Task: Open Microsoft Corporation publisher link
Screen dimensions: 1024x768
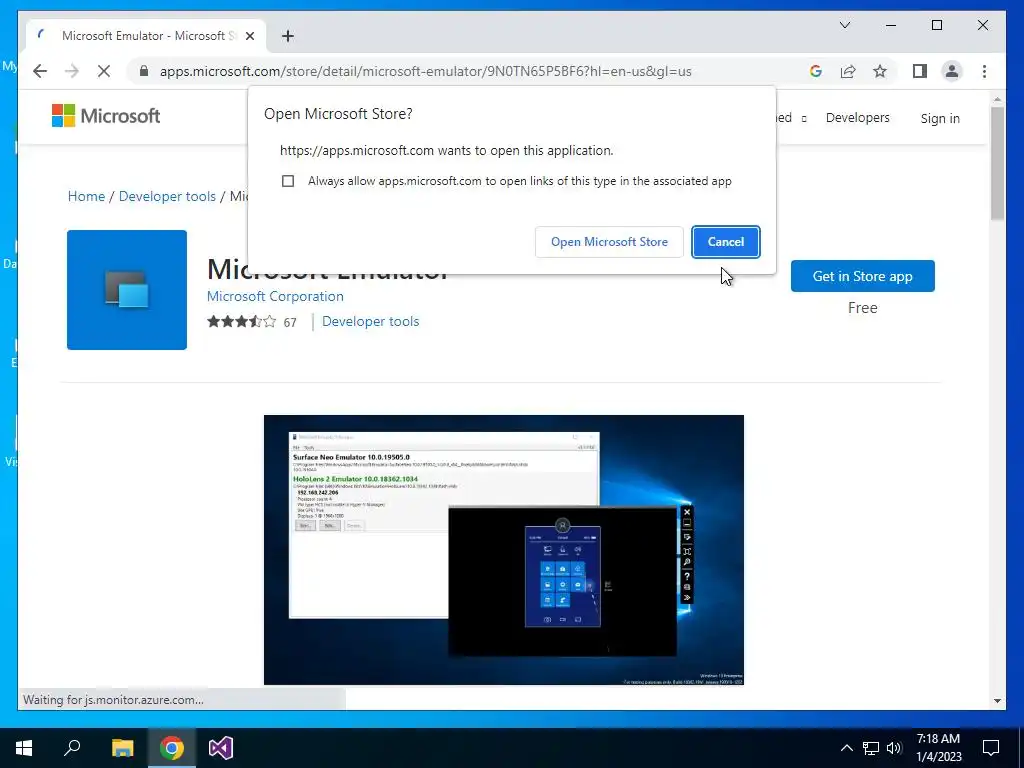Action: 275,296
